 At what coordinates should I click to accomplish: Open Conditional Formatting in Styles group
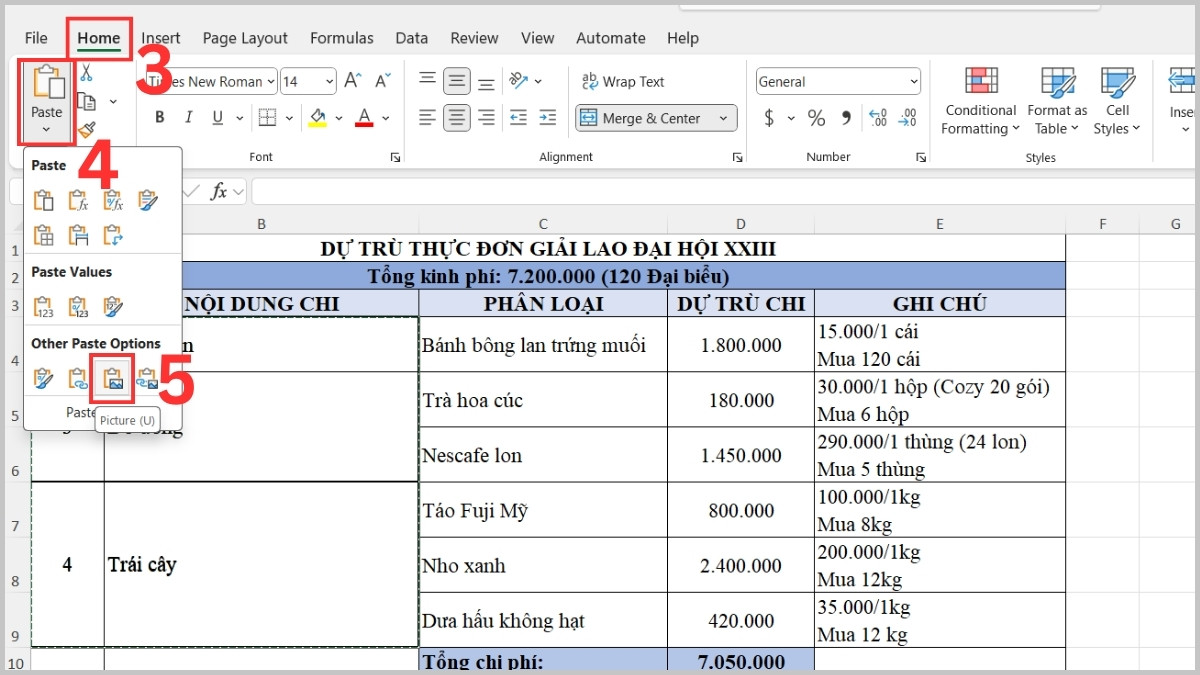coord(979,100)
